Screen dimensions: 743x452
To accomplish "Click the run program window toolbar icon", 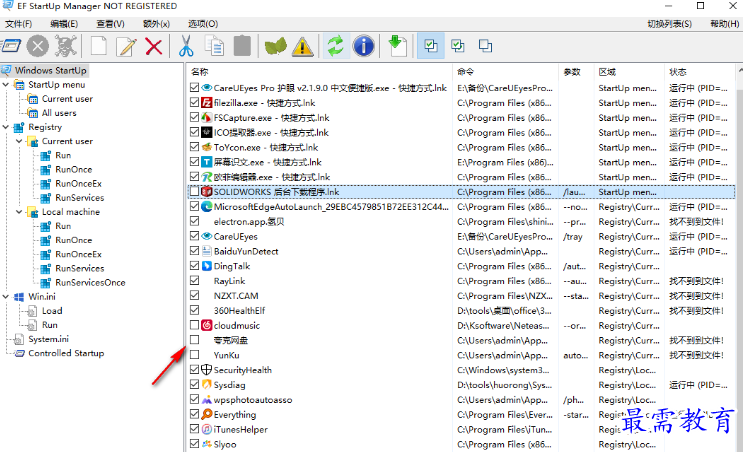I will point(11,46).
